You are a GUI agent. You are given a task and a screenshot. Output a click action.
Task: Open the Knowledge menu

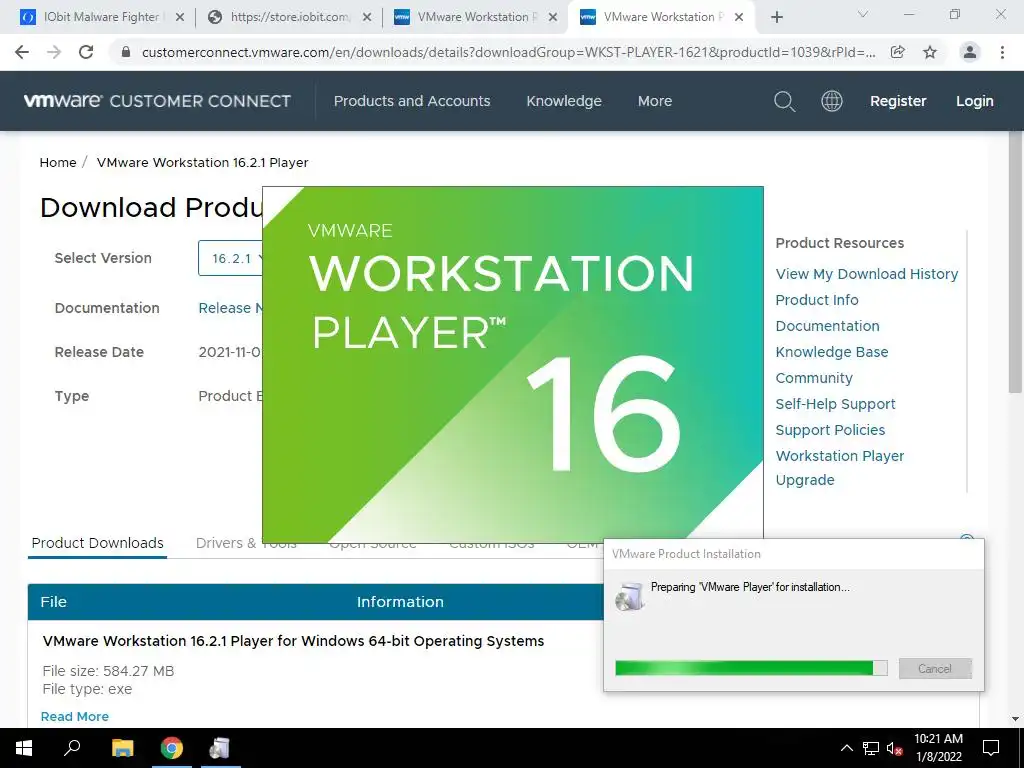pyautogui.click(x=564, y=101)
